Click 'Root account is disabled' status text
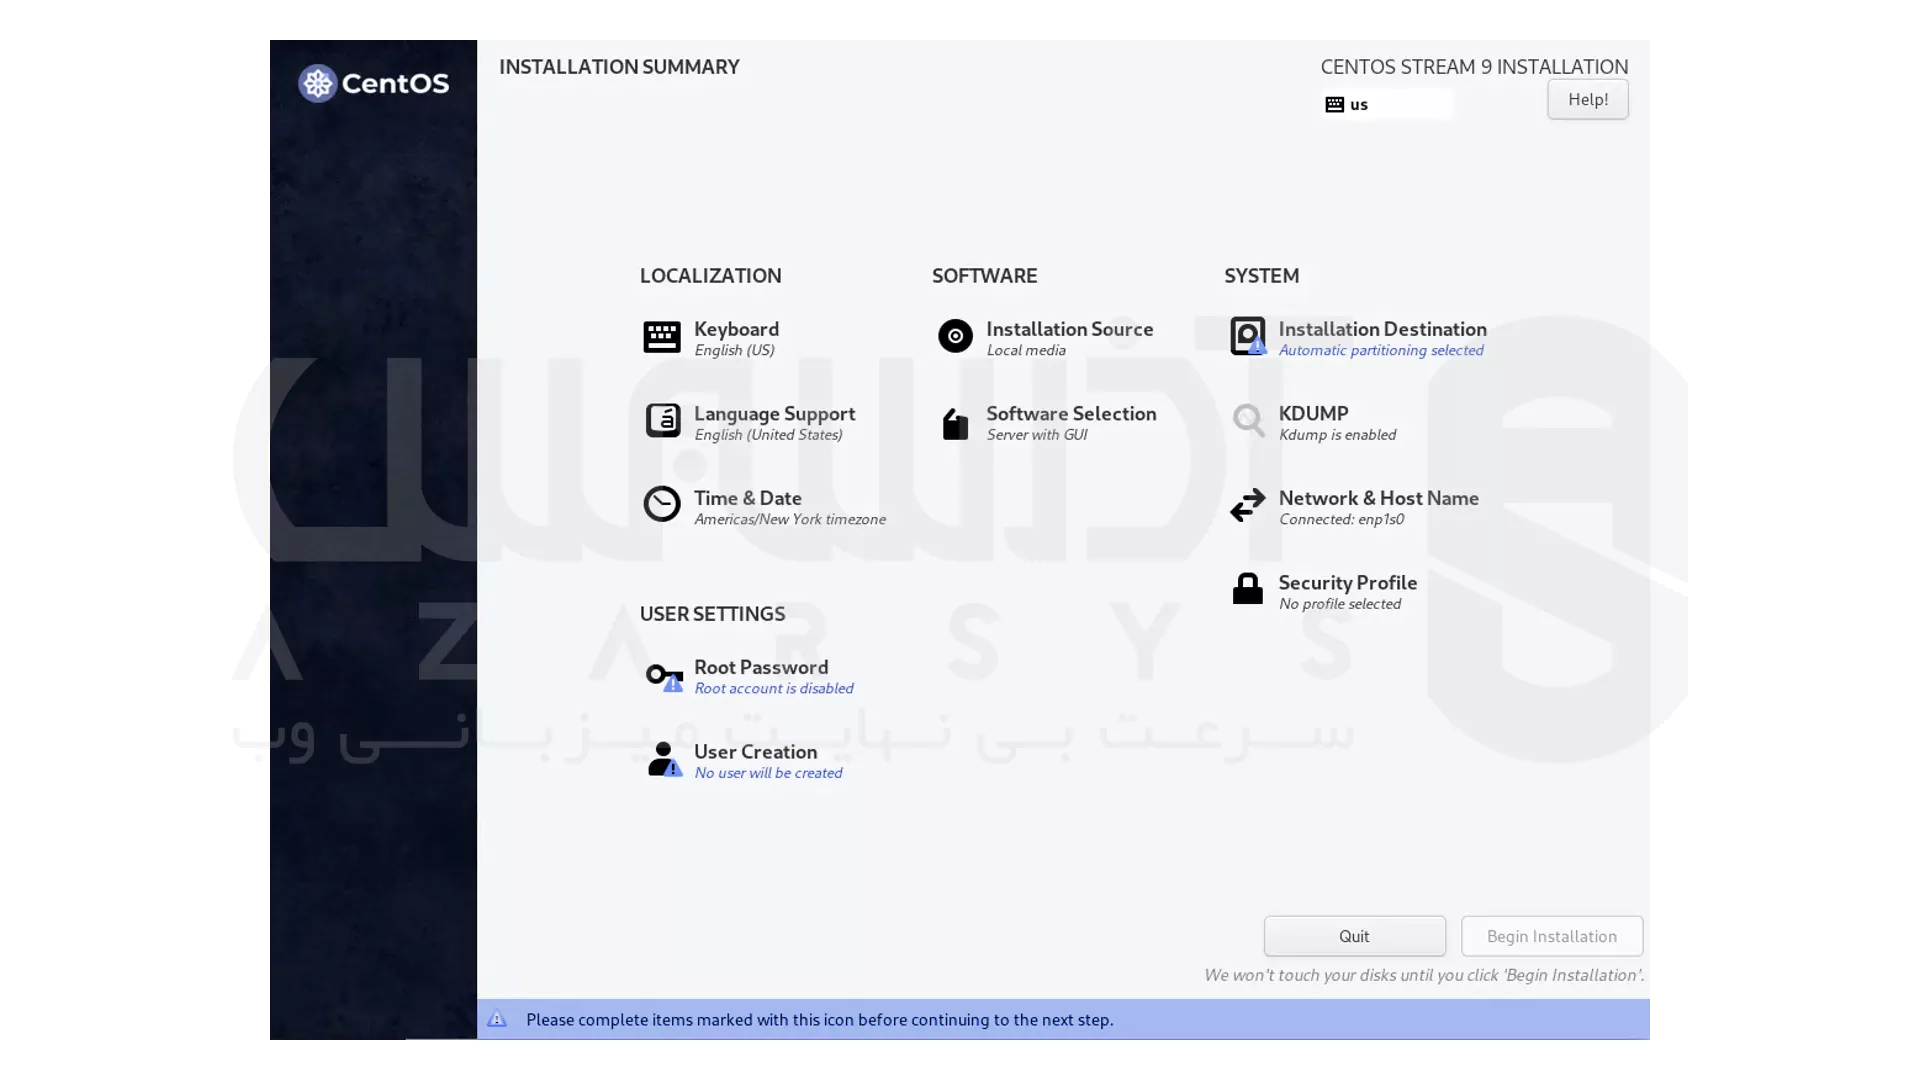Screen dimensions: 1920x1080 [774, 688]
